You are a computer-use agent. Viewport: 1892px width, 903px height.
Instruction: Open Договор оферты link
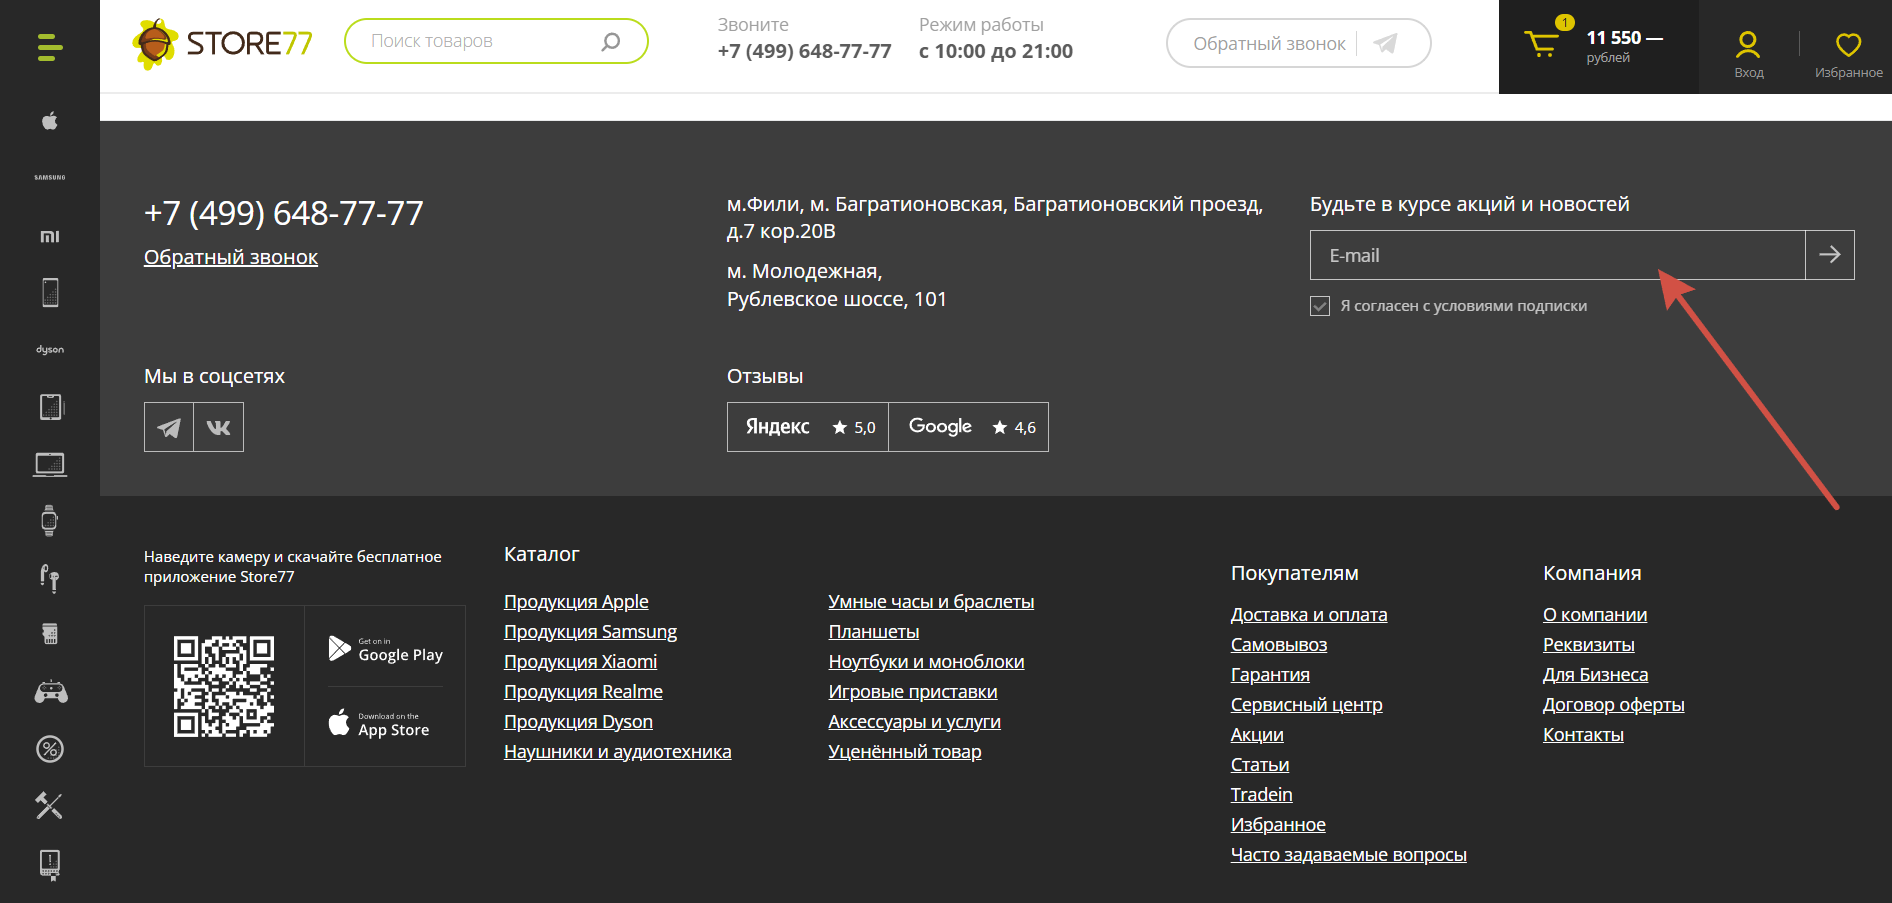click(1613, 705)
